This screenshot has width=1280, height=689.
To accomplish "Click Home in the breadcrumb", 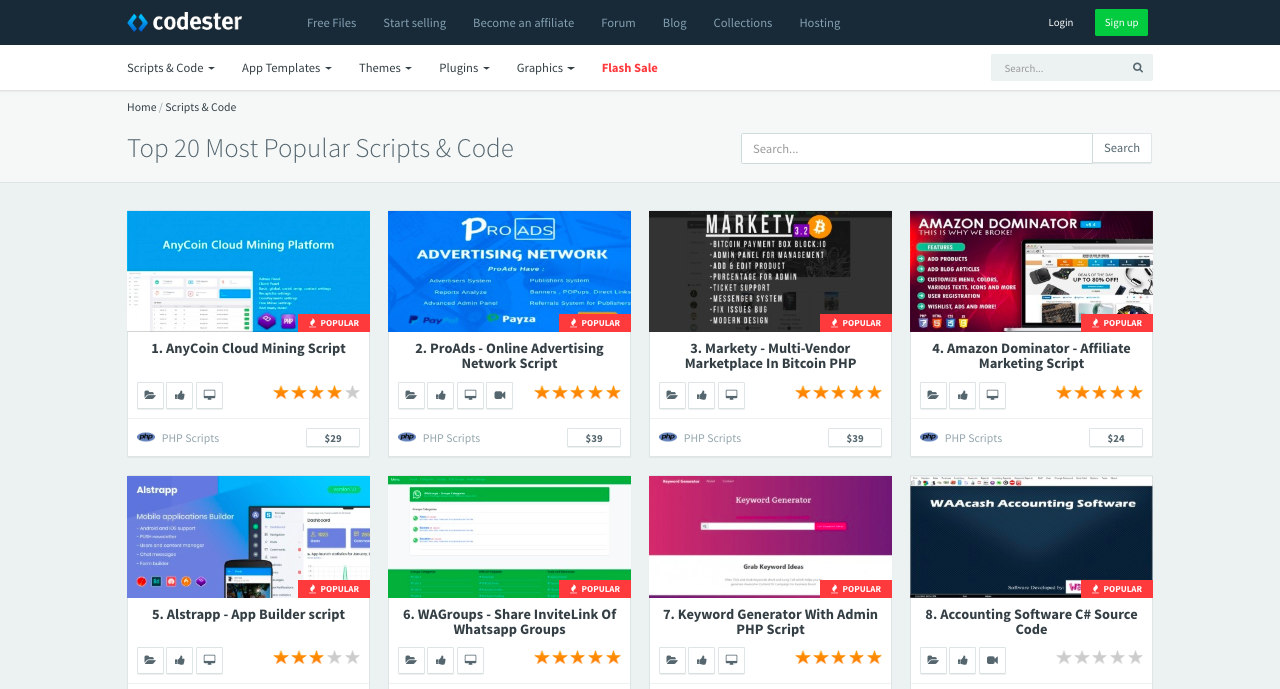I will coord(142,107).
